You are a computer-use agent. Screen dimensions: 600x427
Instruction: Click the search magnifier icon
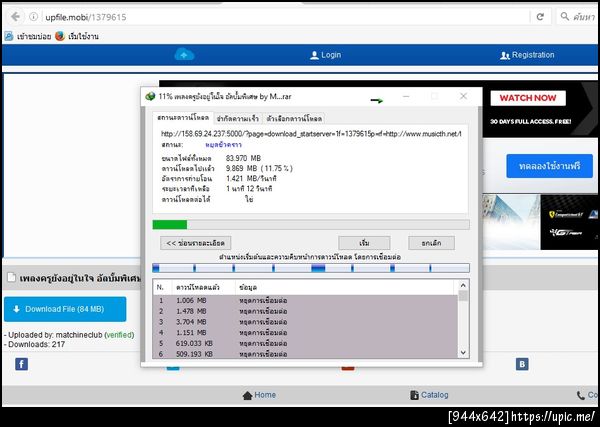(564, 16)
